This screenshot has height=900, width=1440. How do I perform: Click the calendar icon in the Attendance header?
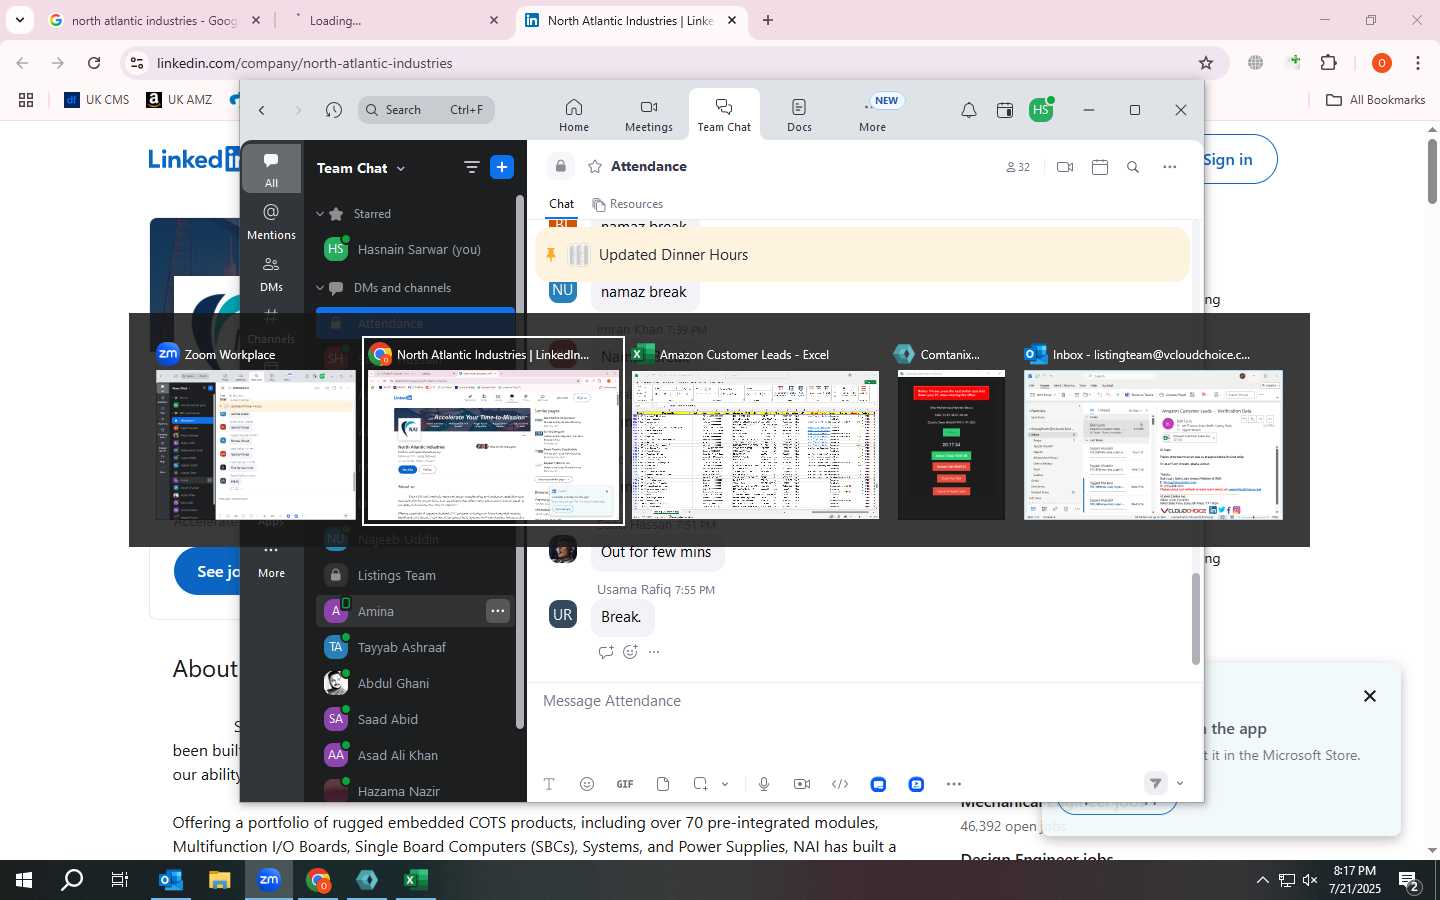[1100, 167]
